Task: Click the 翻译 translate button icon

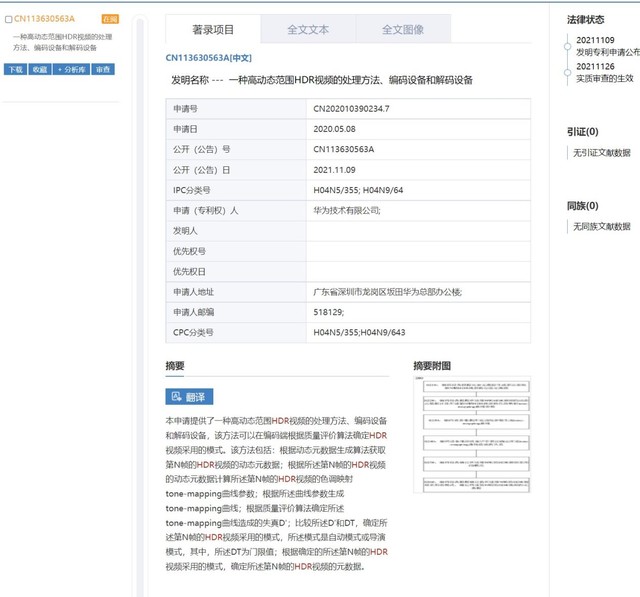Action: tap(177, 397)
